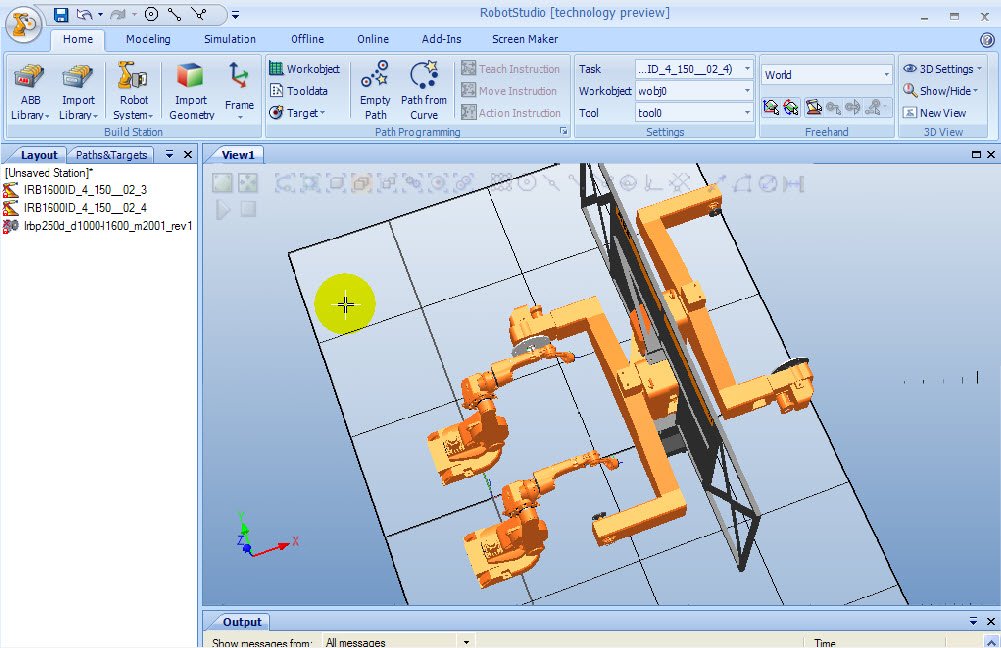Enable surface selection level in View1

[310, 183]
